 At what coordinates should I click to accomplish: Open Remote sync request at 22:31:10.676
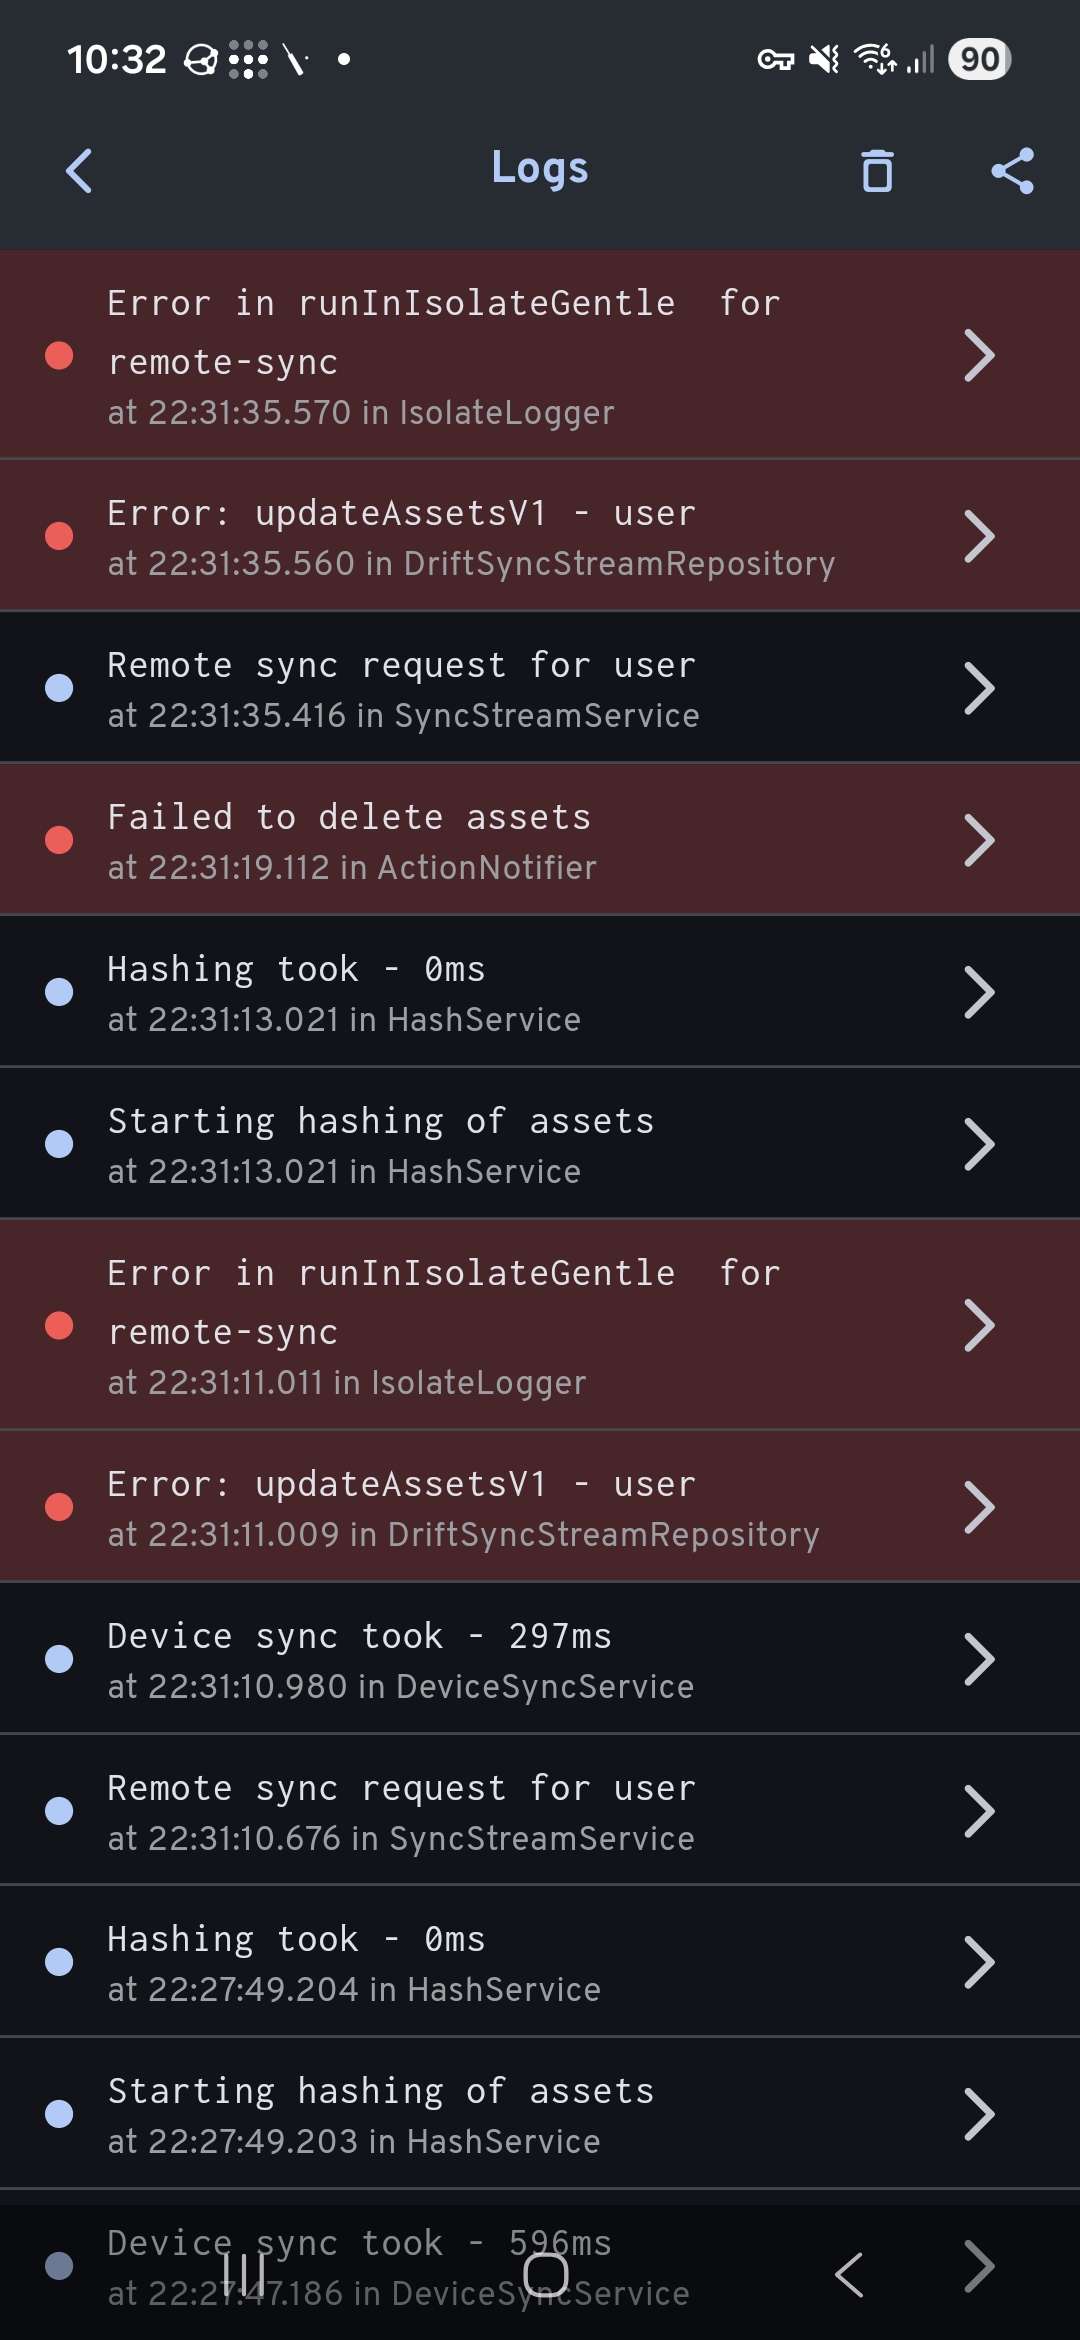pos(540,1811)
